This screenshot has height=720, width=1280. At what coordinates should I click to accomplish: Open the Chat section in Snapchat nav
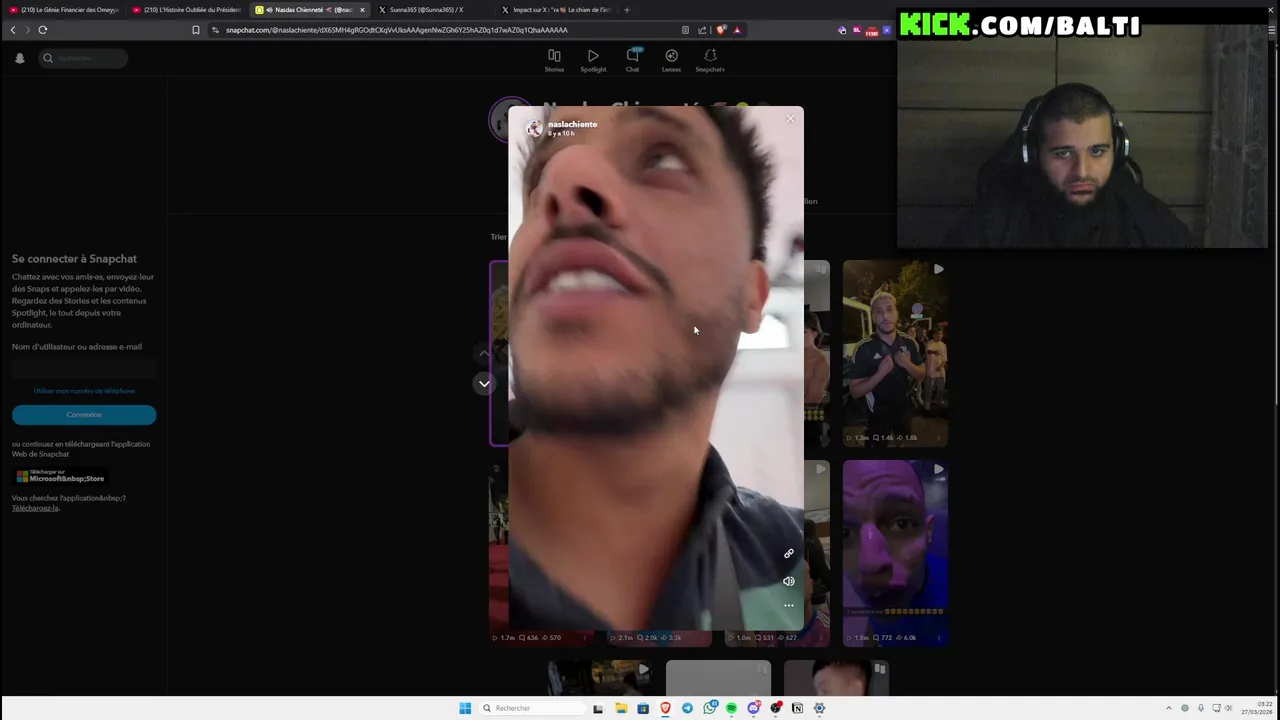(x=632, y=60)
